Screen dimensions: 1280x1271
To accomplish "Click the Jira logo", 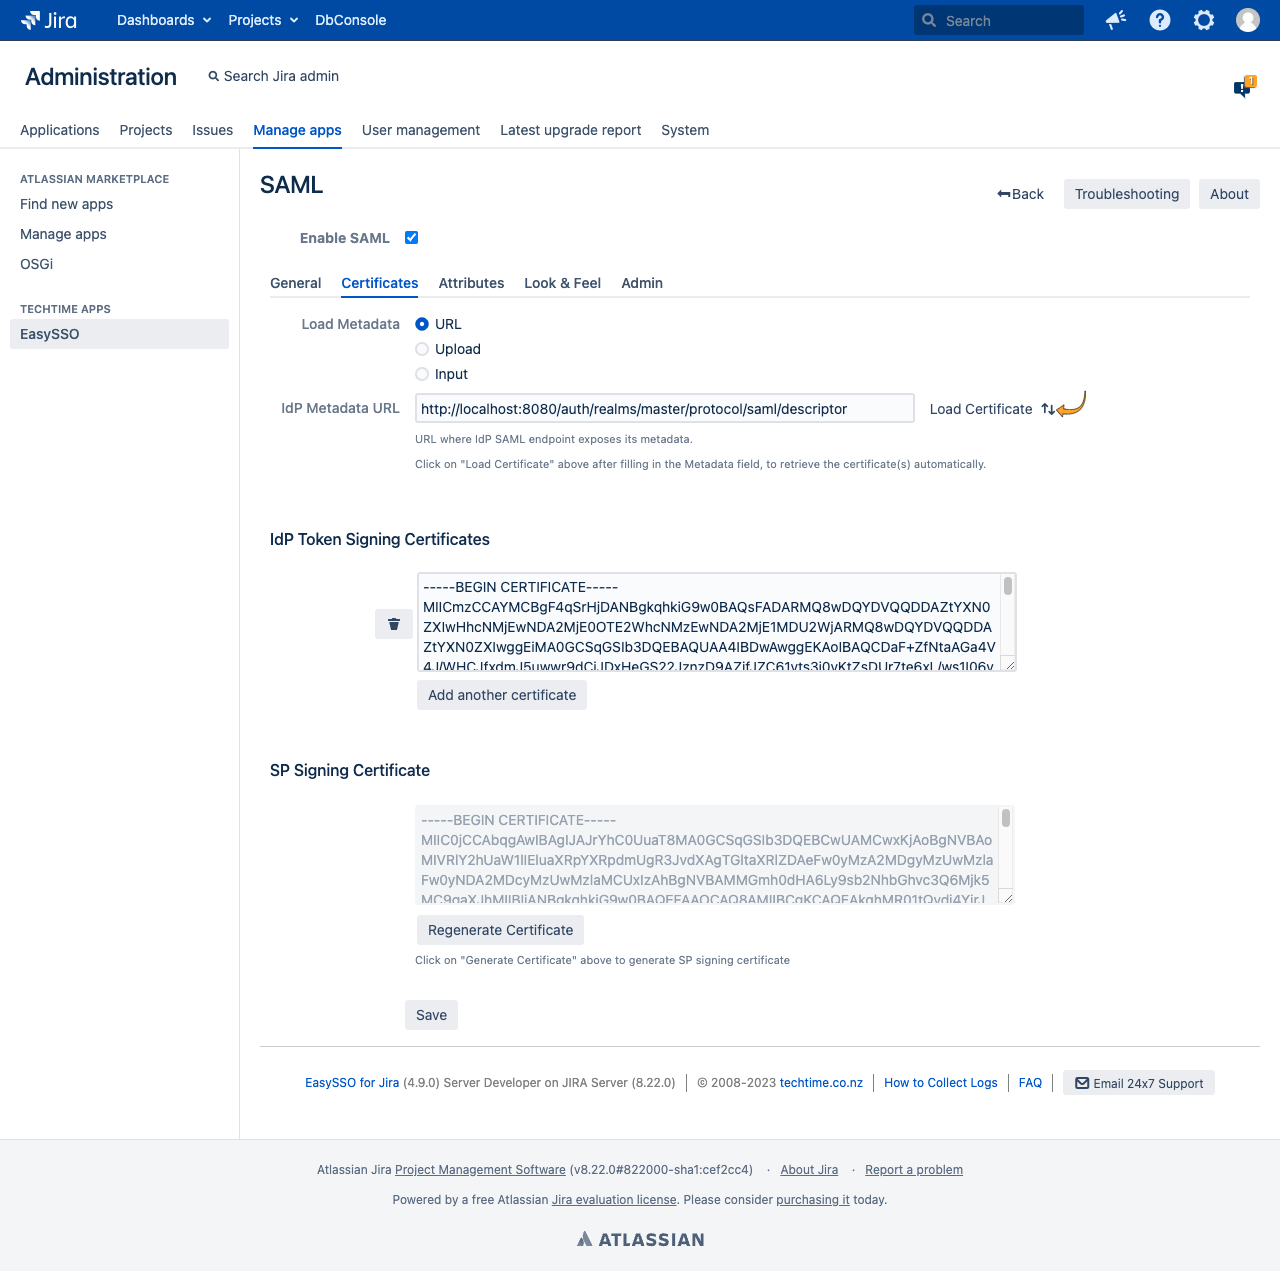I will tap(49, 20).
